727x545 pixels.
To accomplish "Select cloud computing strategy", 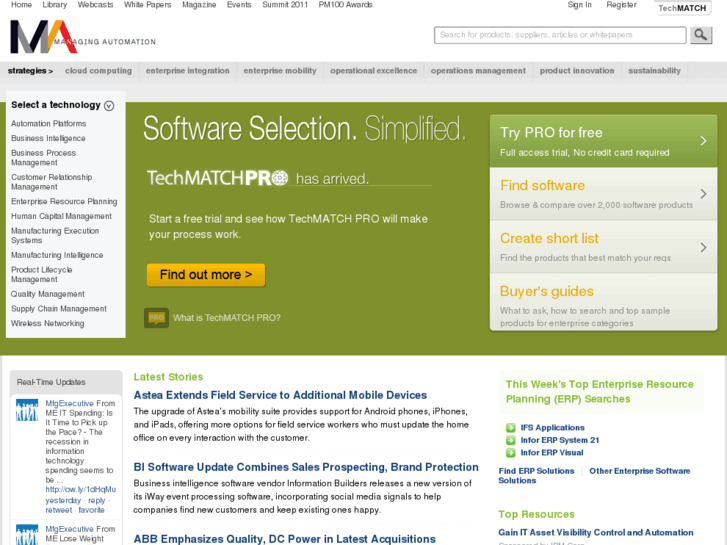I will [98, 71].
